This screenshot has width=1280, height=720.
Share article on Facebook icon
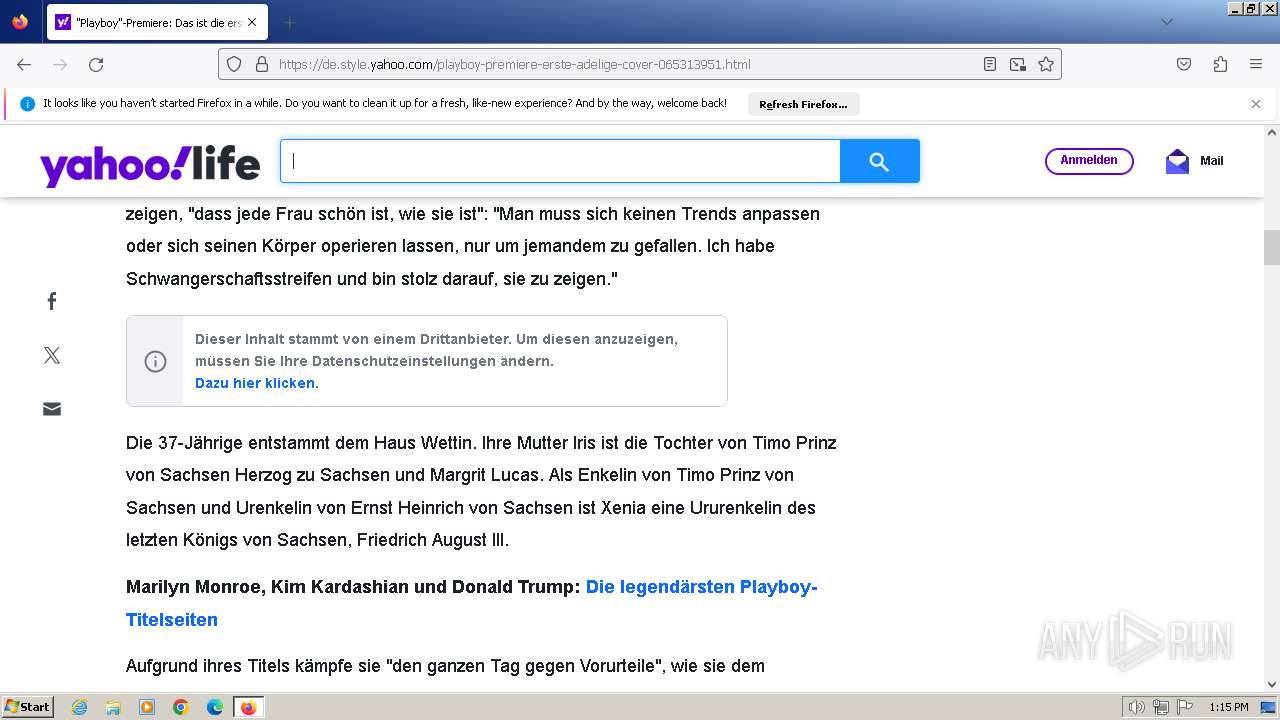[52, 301]
